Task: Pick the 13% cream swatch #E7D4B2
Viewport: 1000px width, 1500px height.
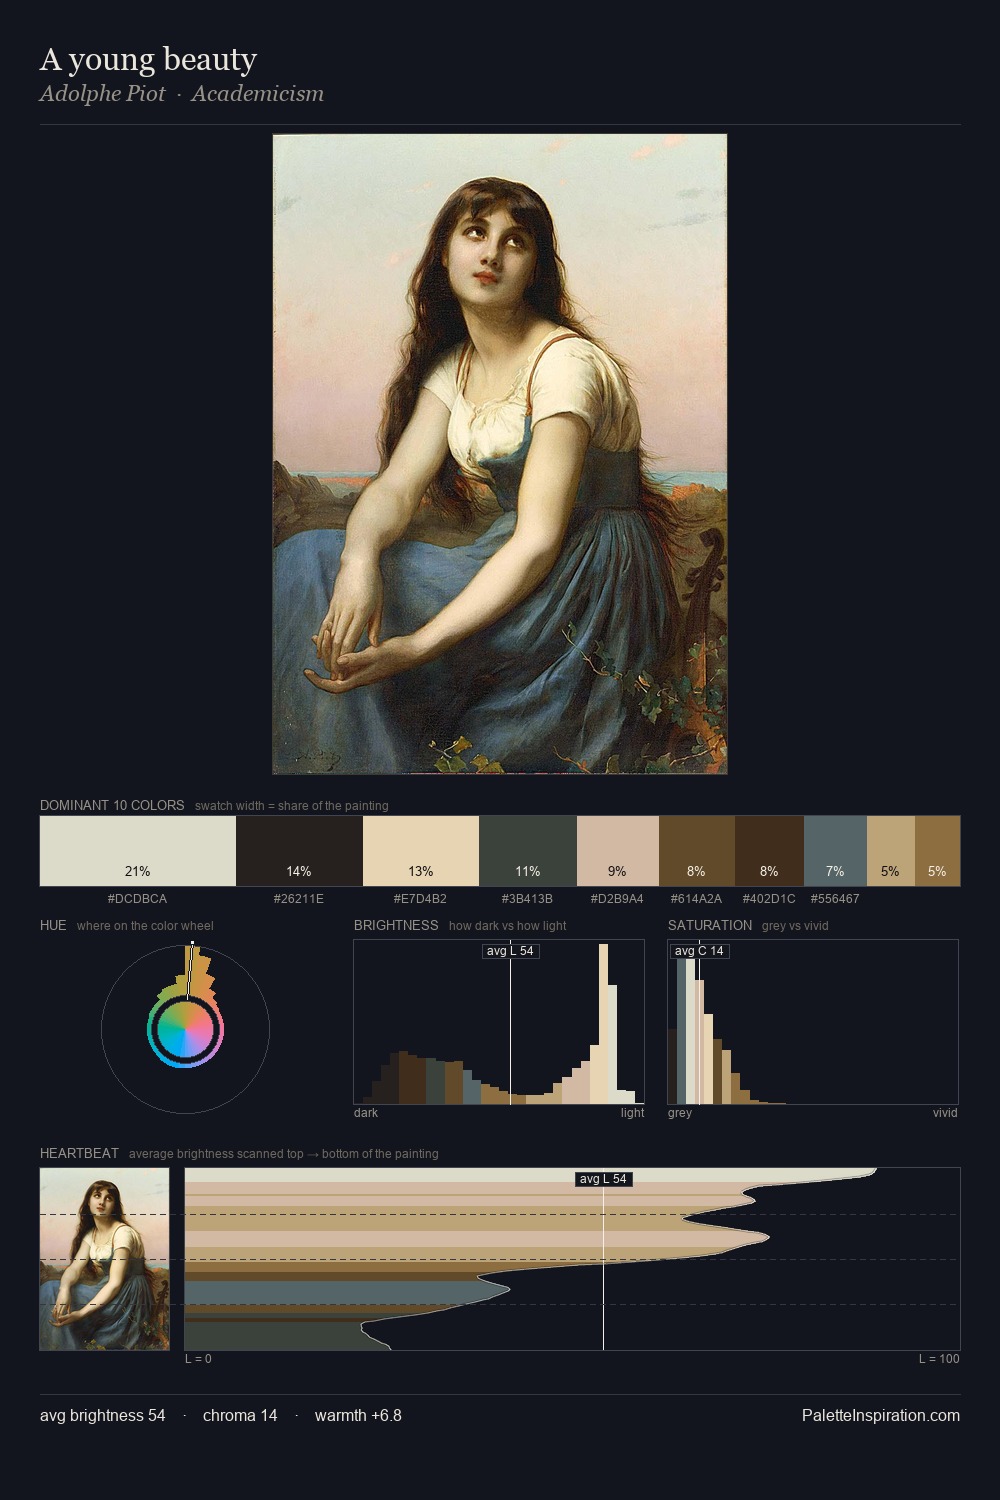Action: click(421, 851)
